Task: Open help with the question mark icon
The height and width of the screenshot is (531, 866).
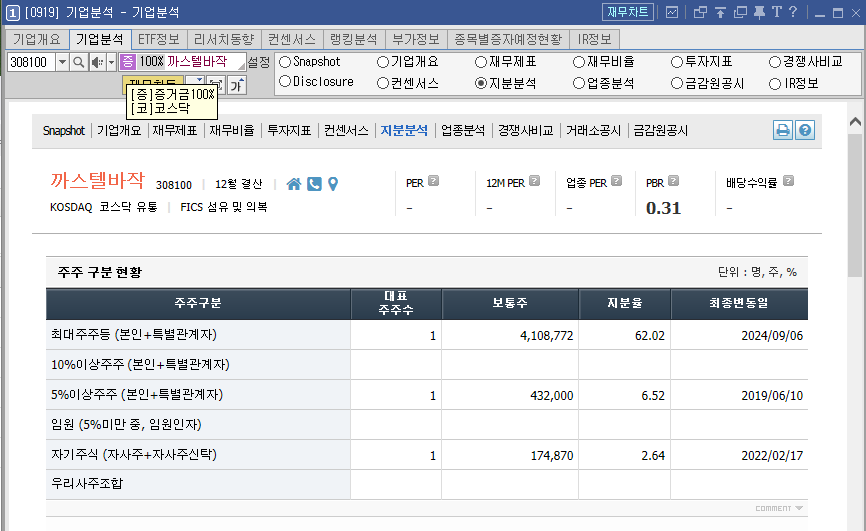Action: 793,12
